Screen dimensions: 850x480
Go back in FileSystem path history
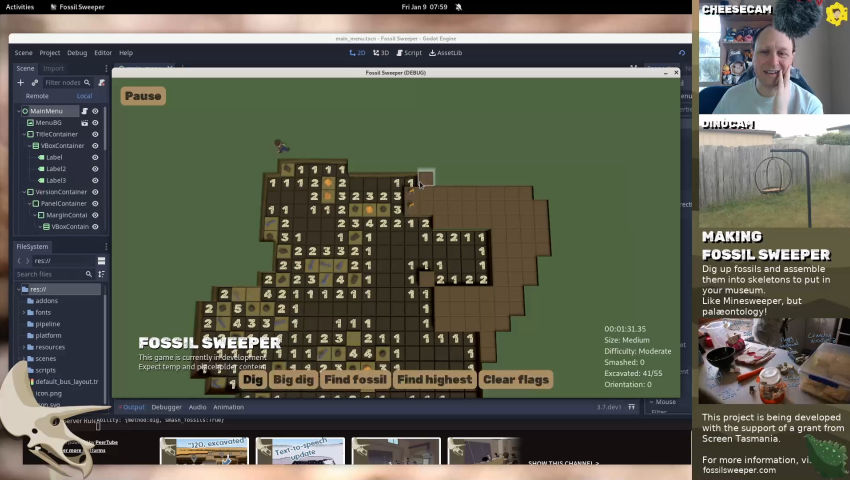(20, 261)
